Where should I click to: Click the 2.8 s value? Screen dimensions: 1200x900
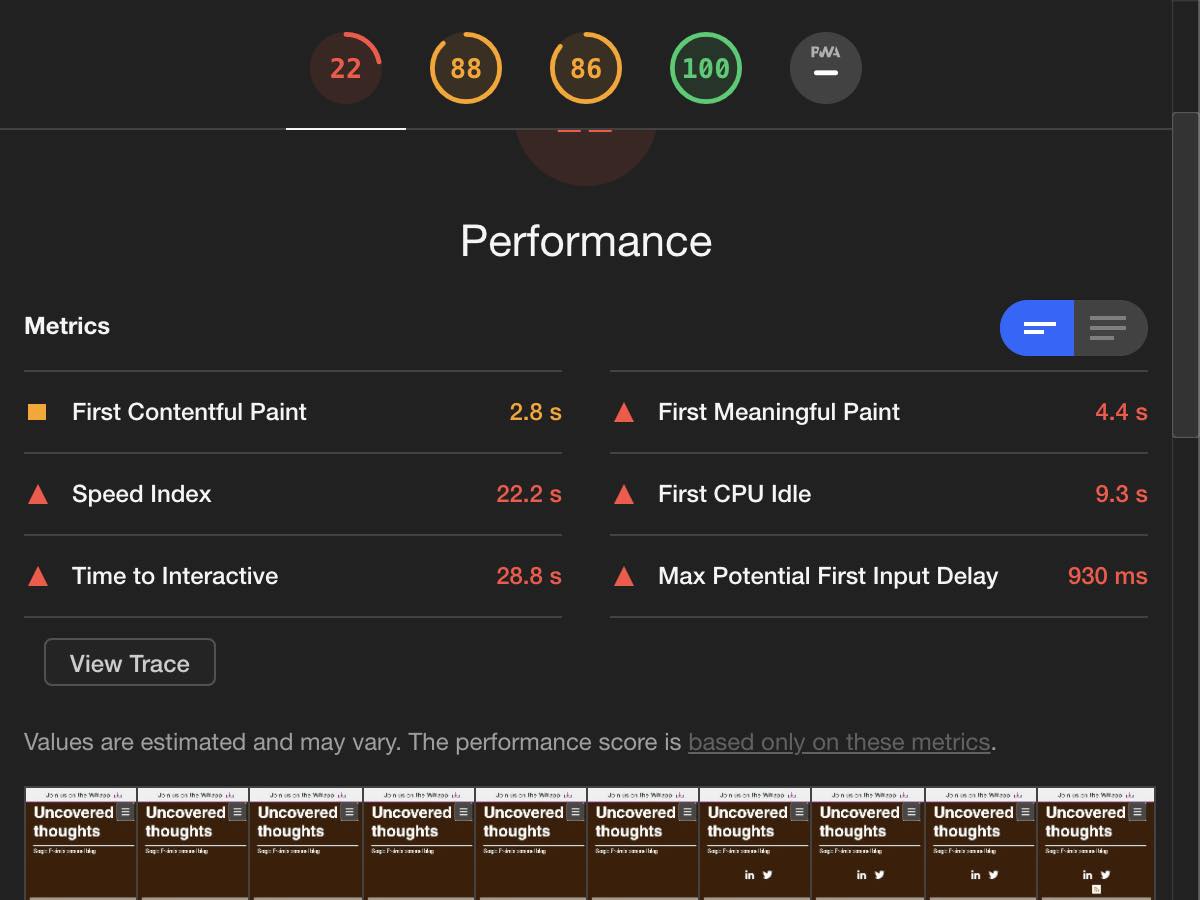tap(535, 412)
